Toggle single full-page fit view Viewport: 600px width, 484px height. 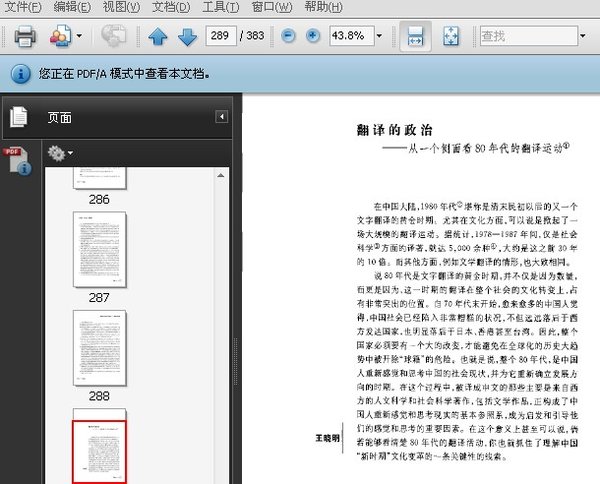tap(451, 37)
